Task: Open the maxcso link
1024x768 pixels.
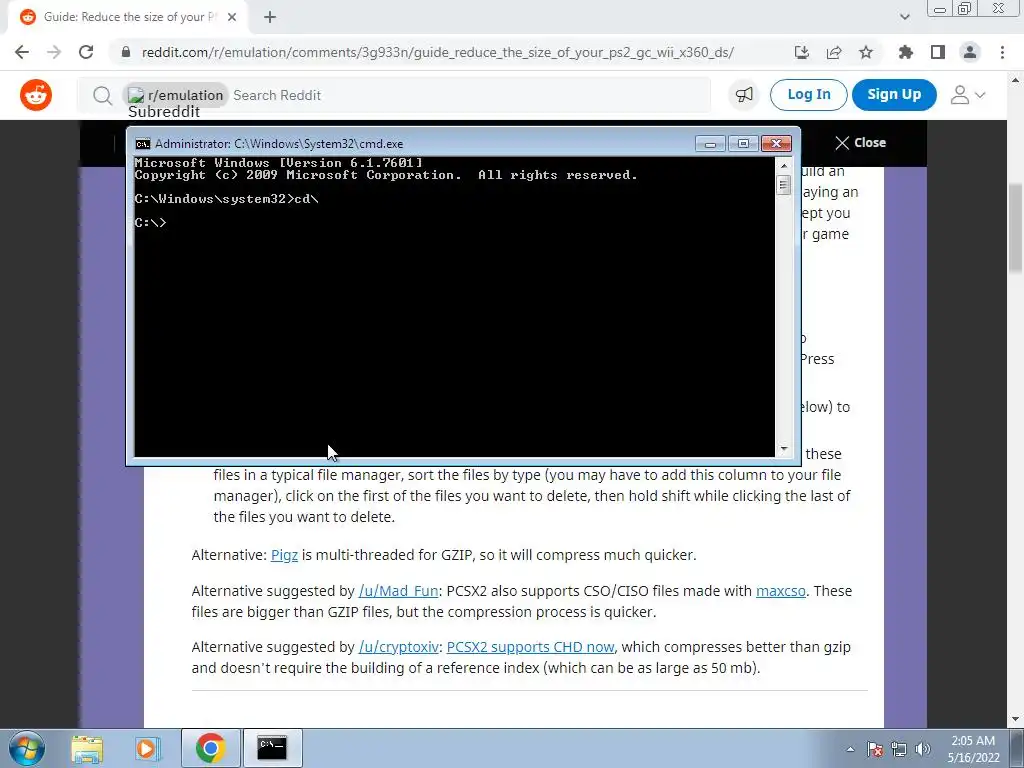Action: pyautogui.click(x=780, y=591)
